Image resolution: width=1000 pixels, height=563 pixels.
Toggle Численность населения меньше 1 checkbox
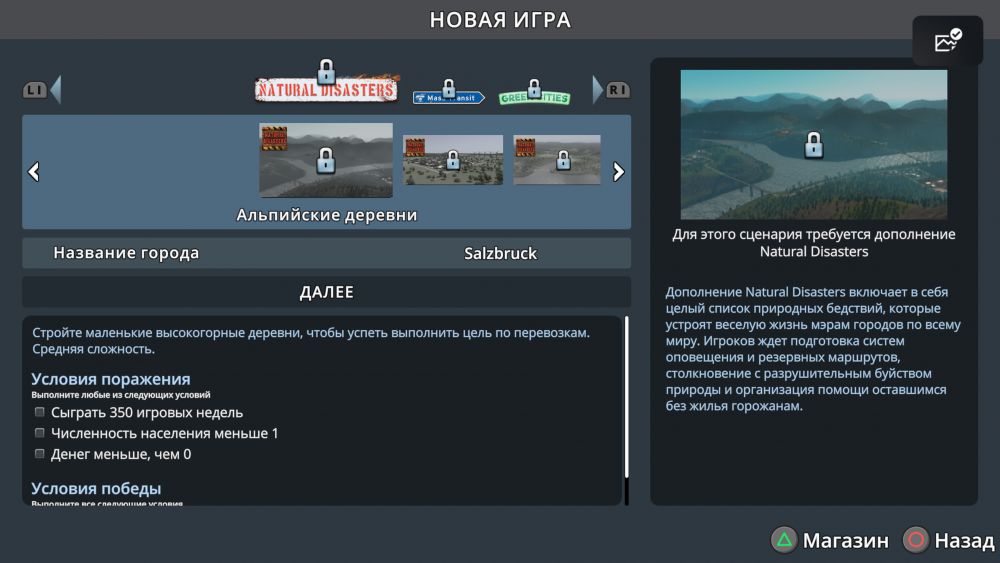coord(40,433)
